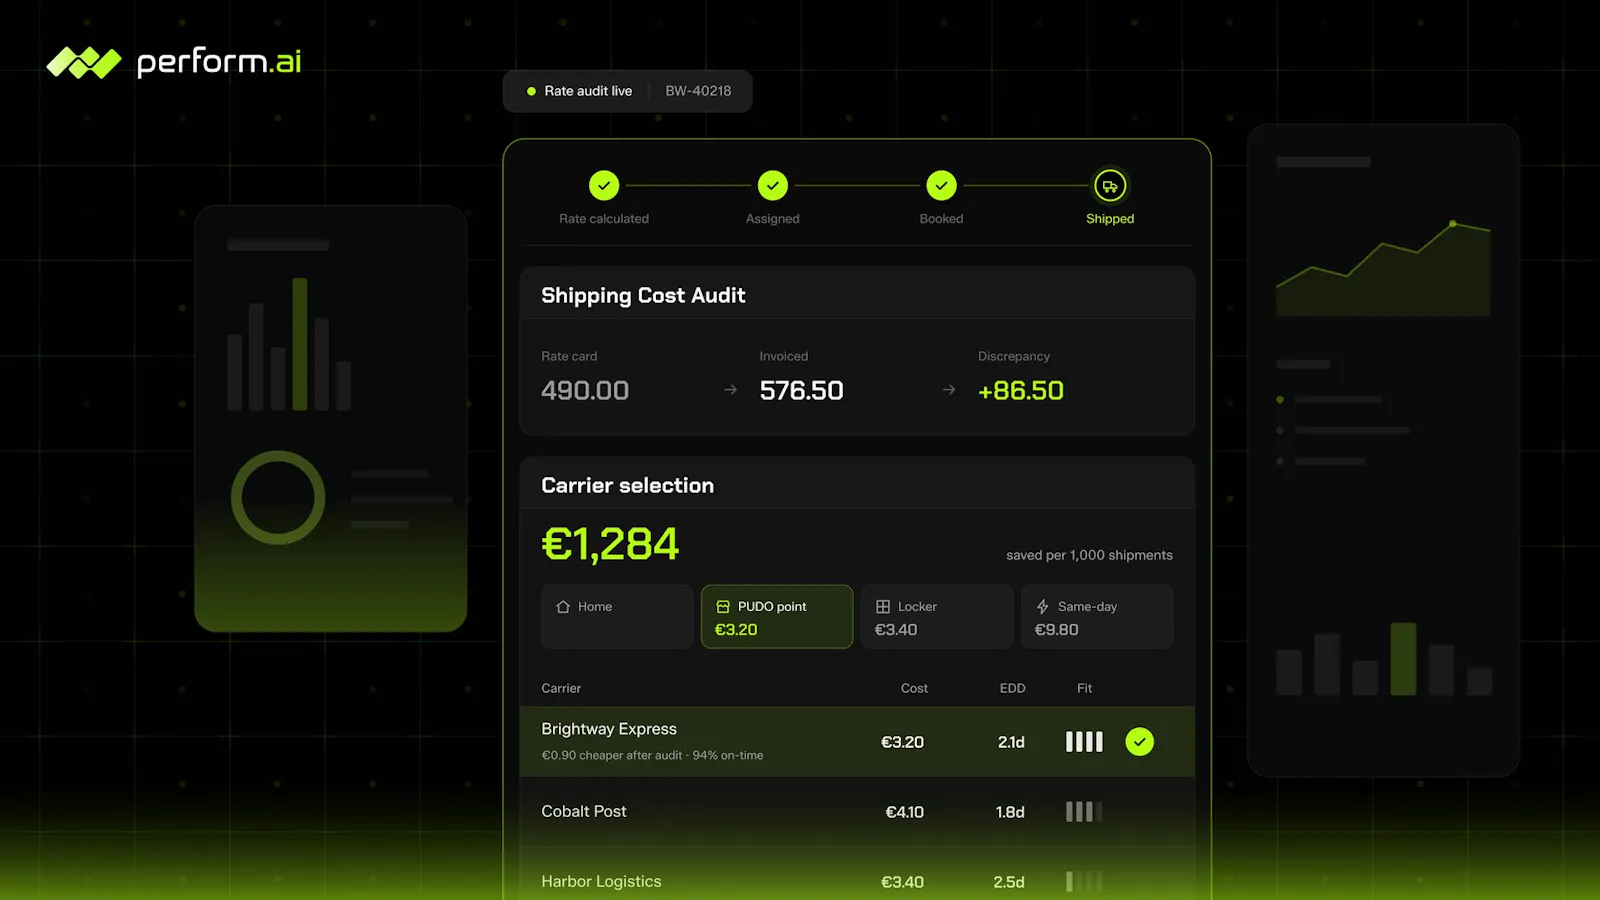Select the Locker €3.40 option
Image resolution: width=1600 pixels, height=900 pixels.
tap(937, 617)
